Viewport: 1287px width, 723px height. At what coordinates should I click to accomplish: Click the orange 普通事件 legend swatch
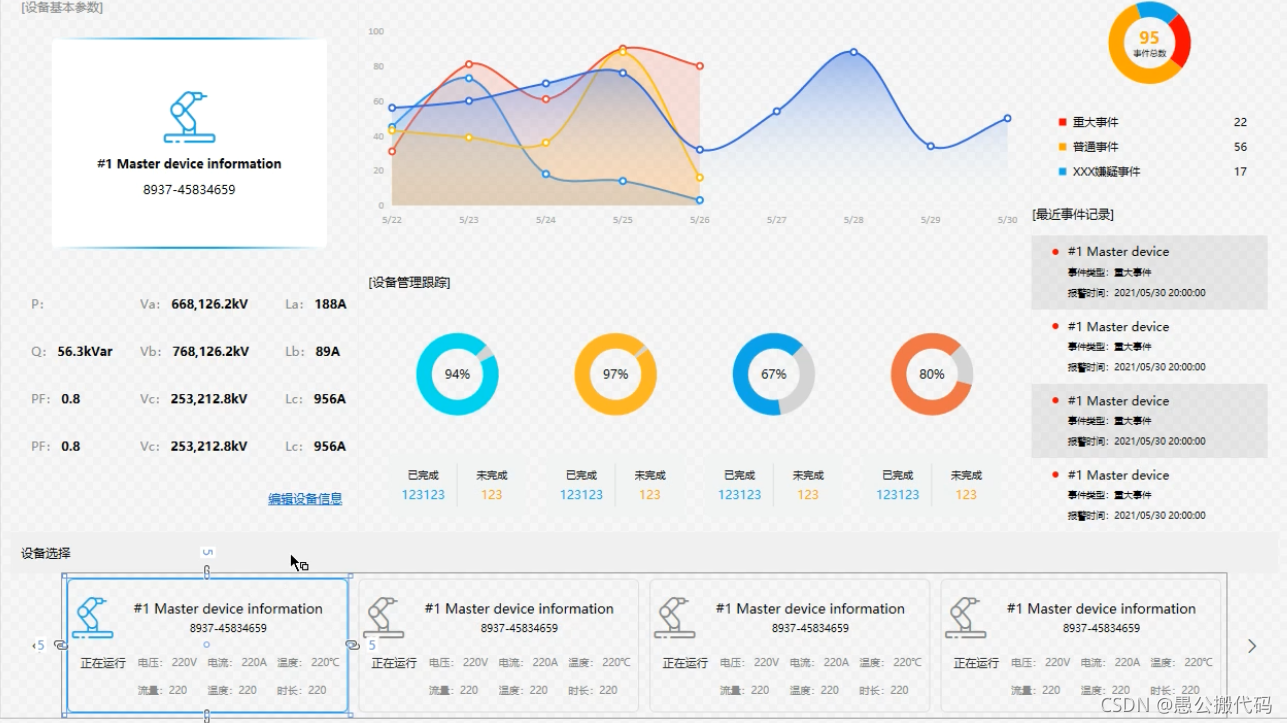pos(1062,147)
